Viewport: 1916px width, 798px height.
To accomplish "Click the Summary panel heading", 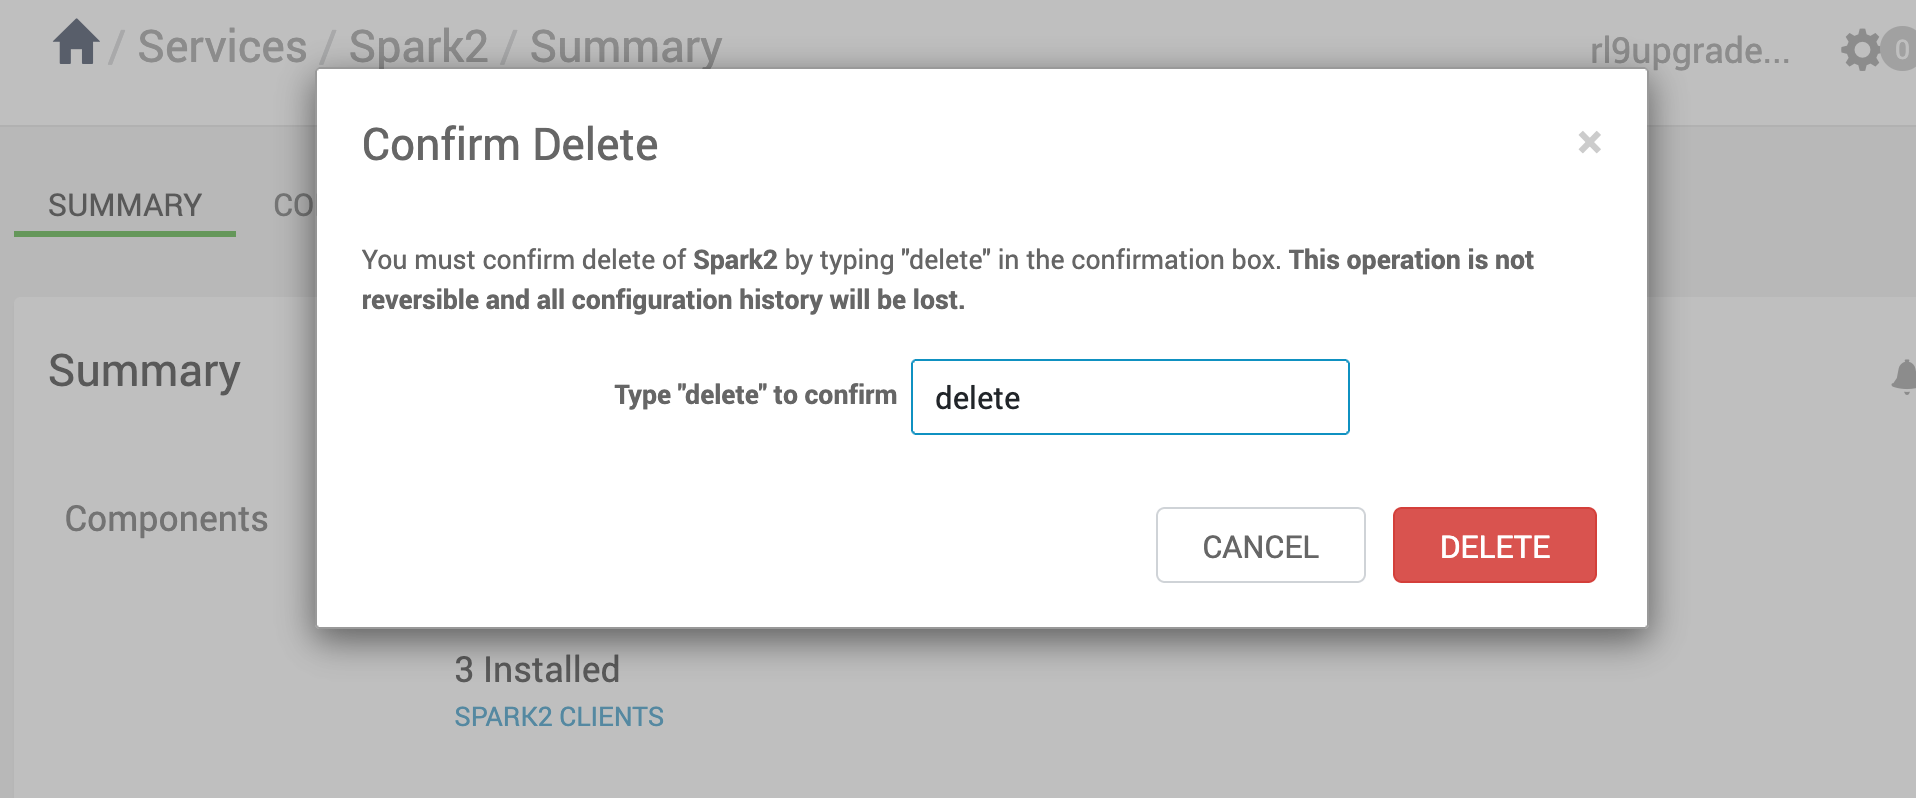I will (x=144, y=371).
